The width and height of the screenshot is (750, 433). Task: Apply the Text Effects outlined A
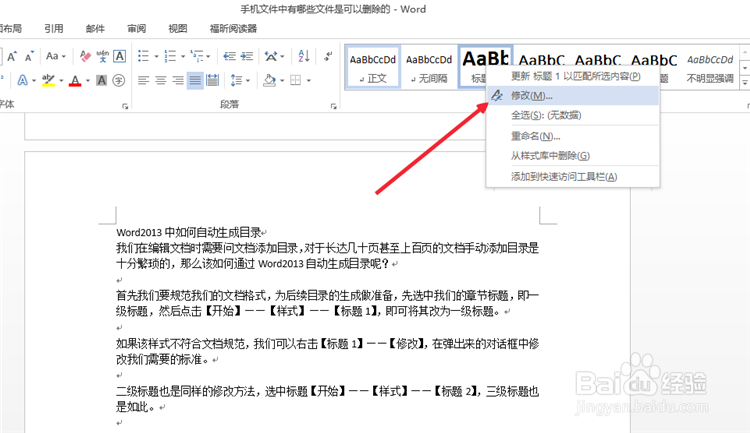click(x=22, y=80)
